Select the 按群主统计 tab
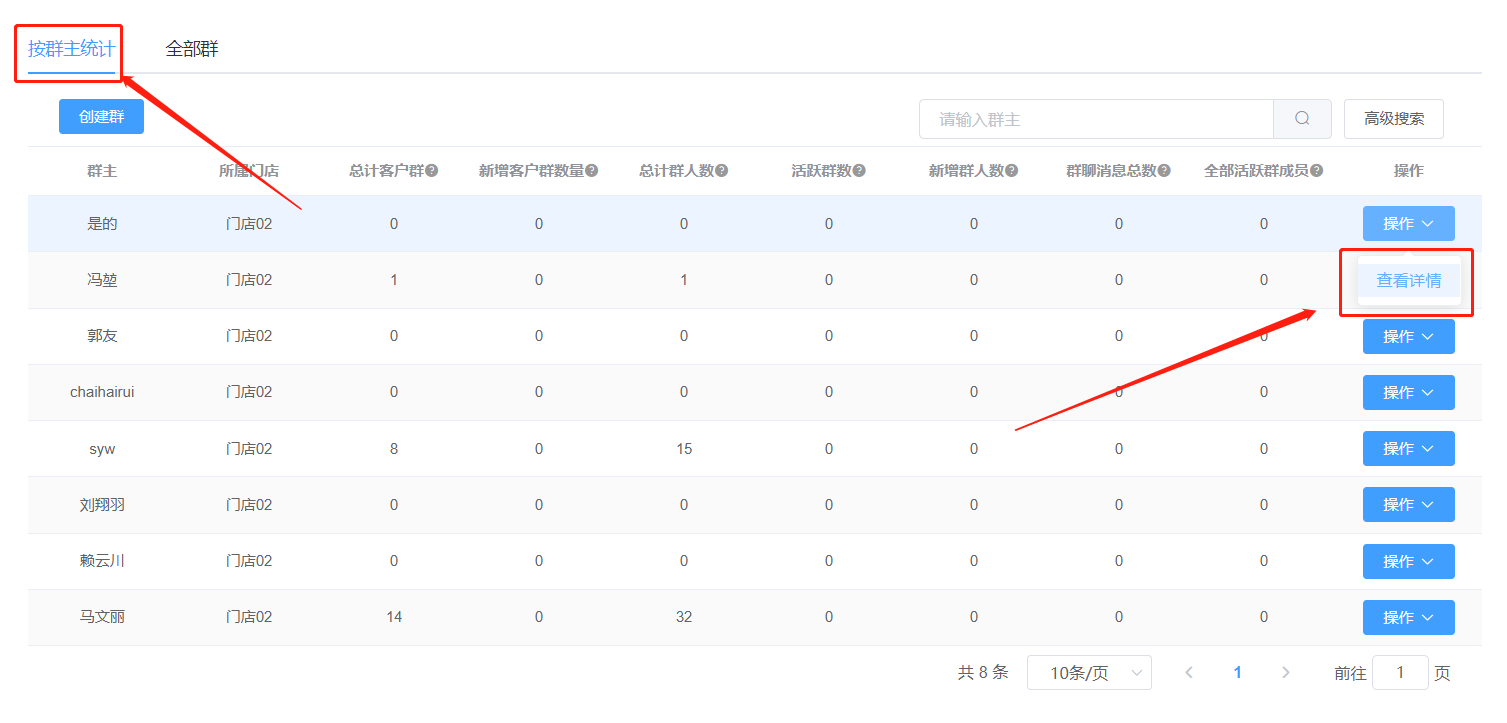This screenshot has width=1507, height=723. click(71, 49)
